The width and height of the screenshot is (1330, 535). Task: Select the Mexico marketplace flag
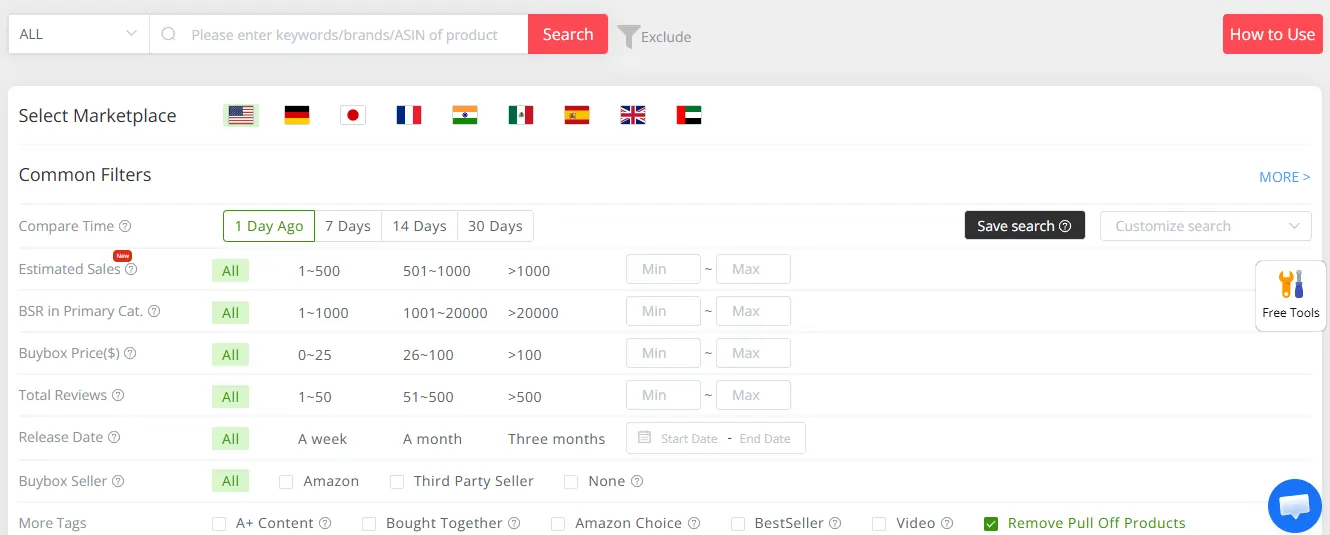(521, 115)
